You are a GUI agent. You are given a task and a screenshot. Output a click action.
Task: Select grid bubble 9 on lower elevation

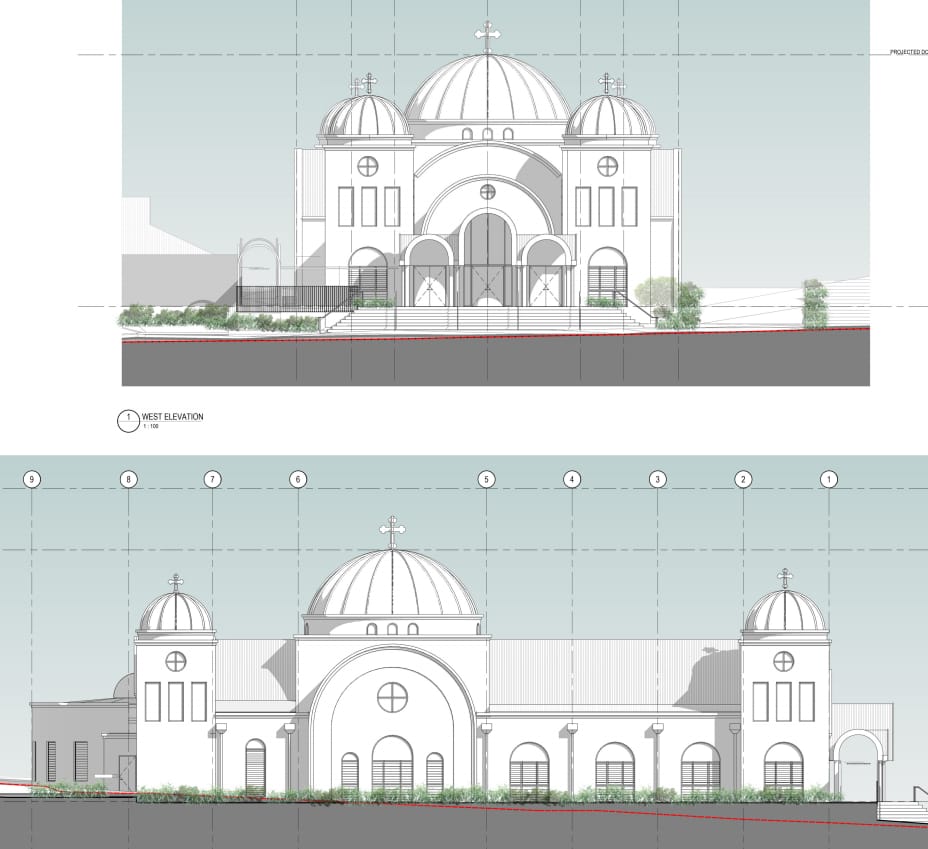(32, 479)
